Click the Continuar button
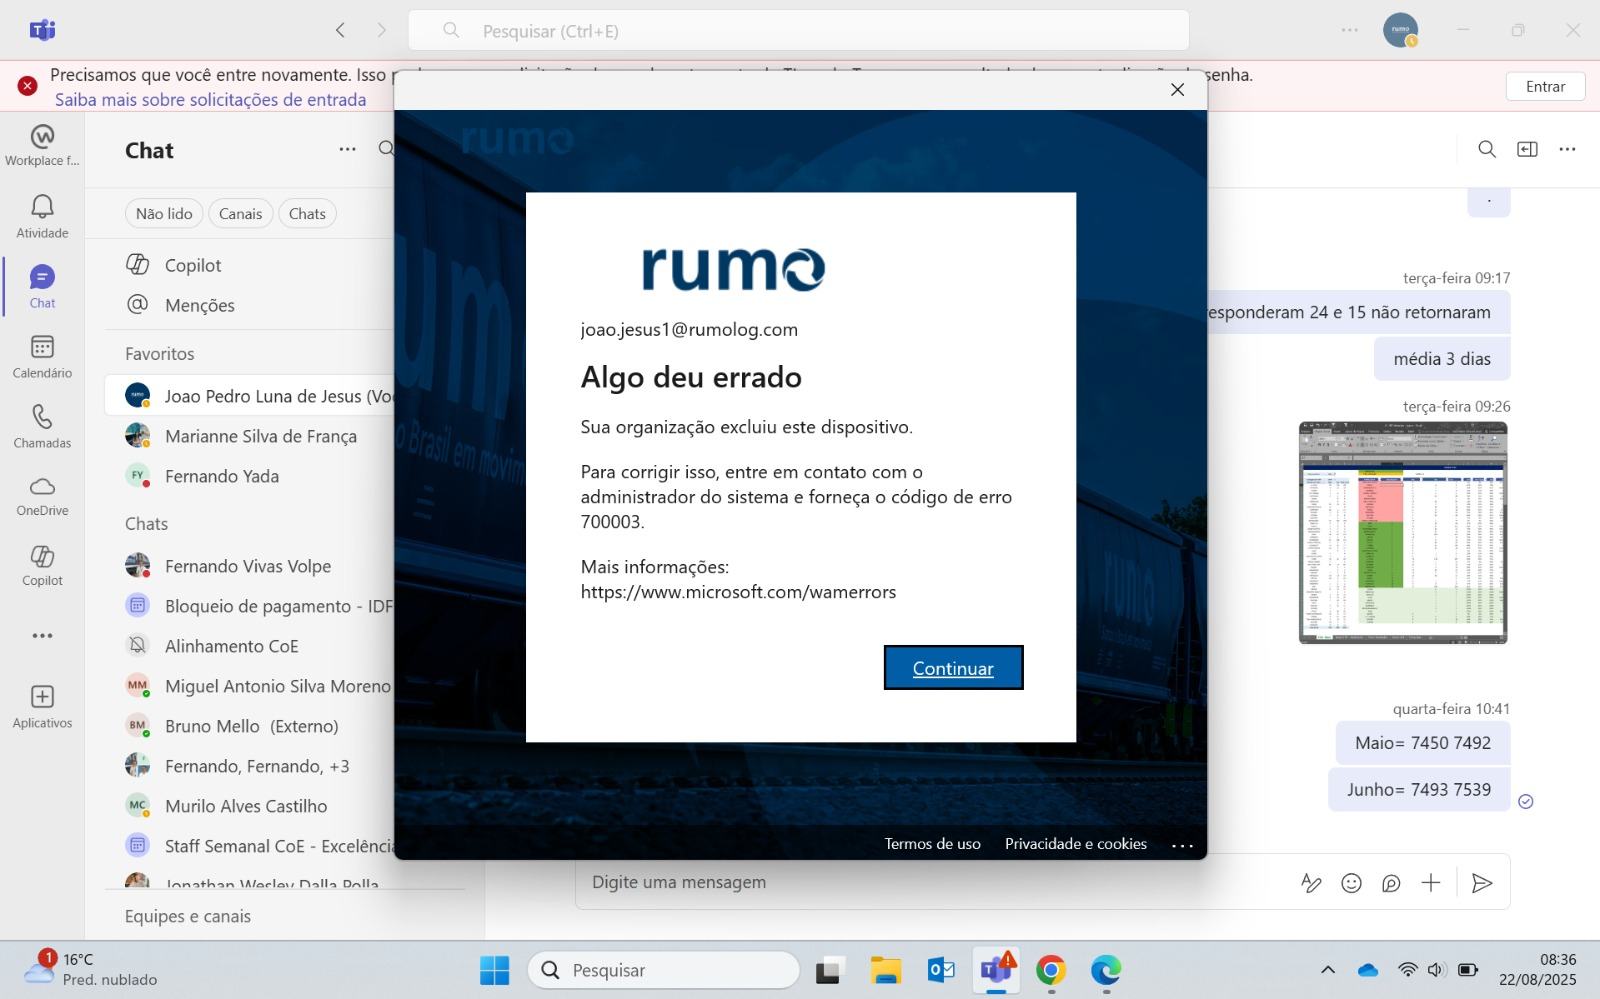 click(953, 668)
